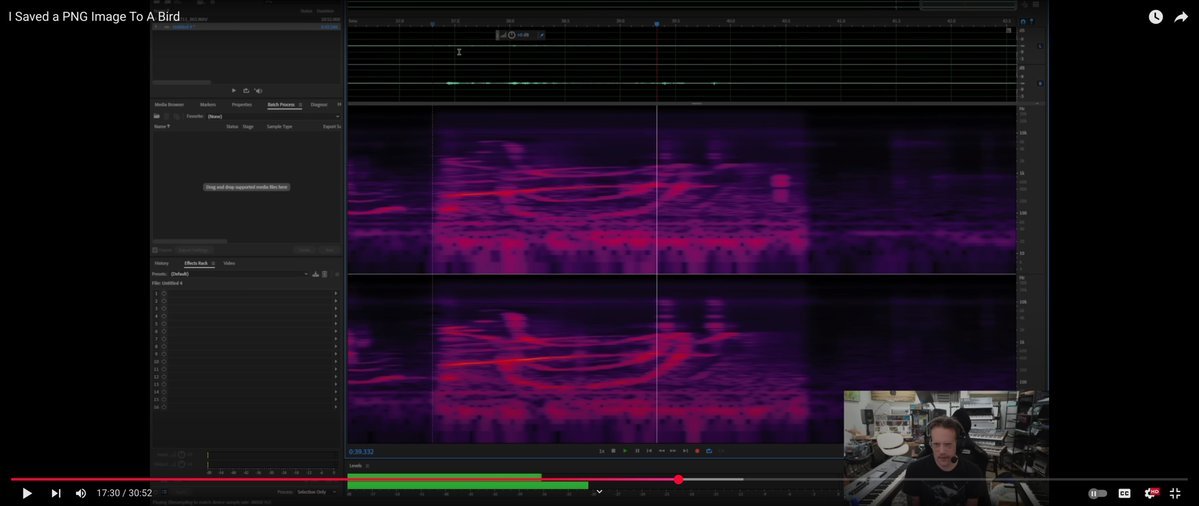
Task: Open the YouTube settings gear
Action: click(1150, 493)
